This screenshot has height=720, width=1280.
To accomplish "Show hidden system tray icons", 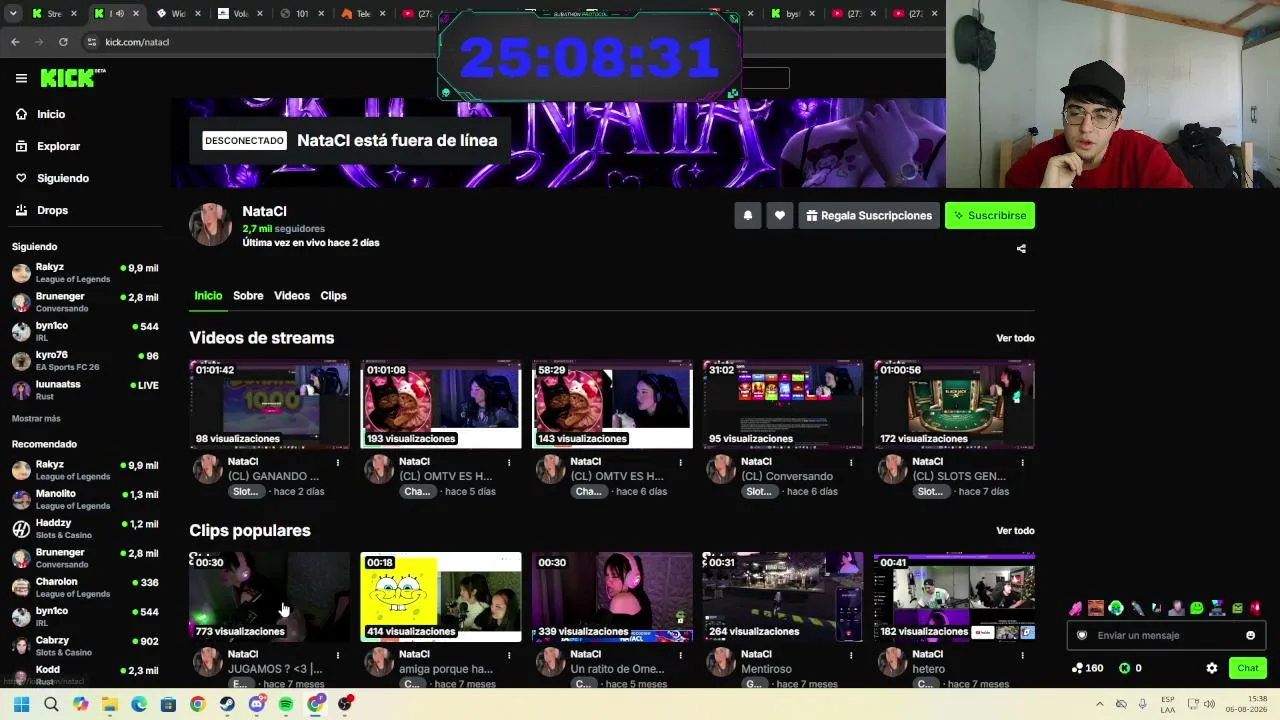I will click(x=1100, y=704).
